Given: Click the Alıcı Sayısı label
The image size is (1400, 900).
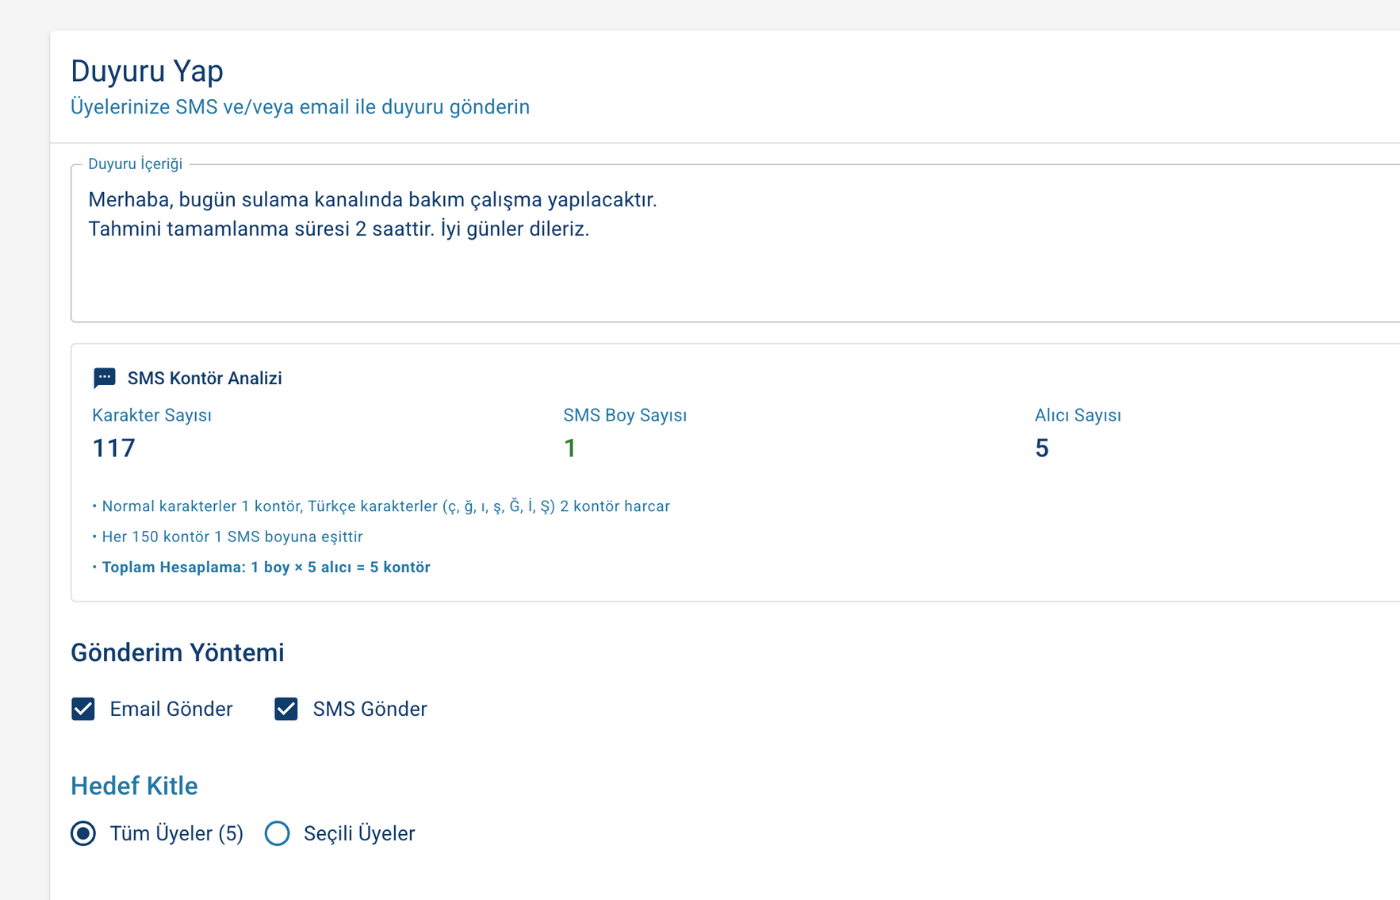Looking at the screenshot, I should pyautogui.click(x=1078, y=415).
